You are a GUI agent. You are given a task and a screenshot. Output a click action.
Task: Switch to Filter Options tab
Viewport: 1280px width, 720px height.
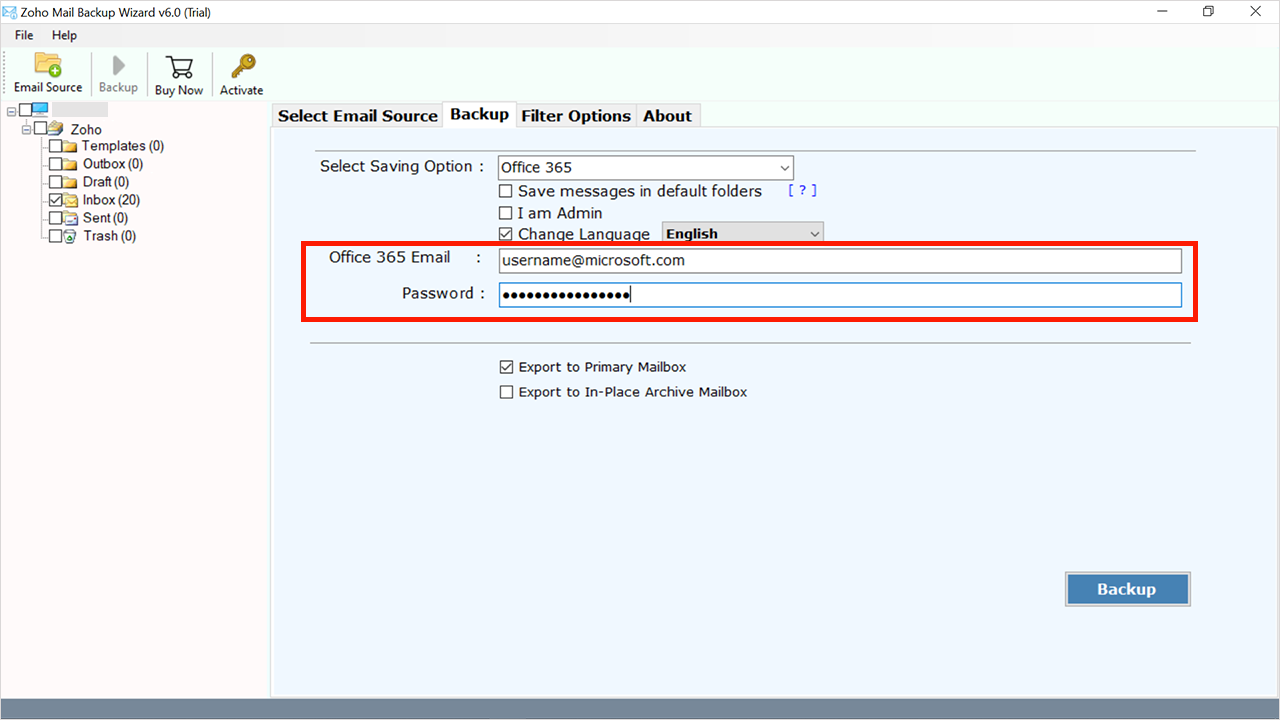576,116
